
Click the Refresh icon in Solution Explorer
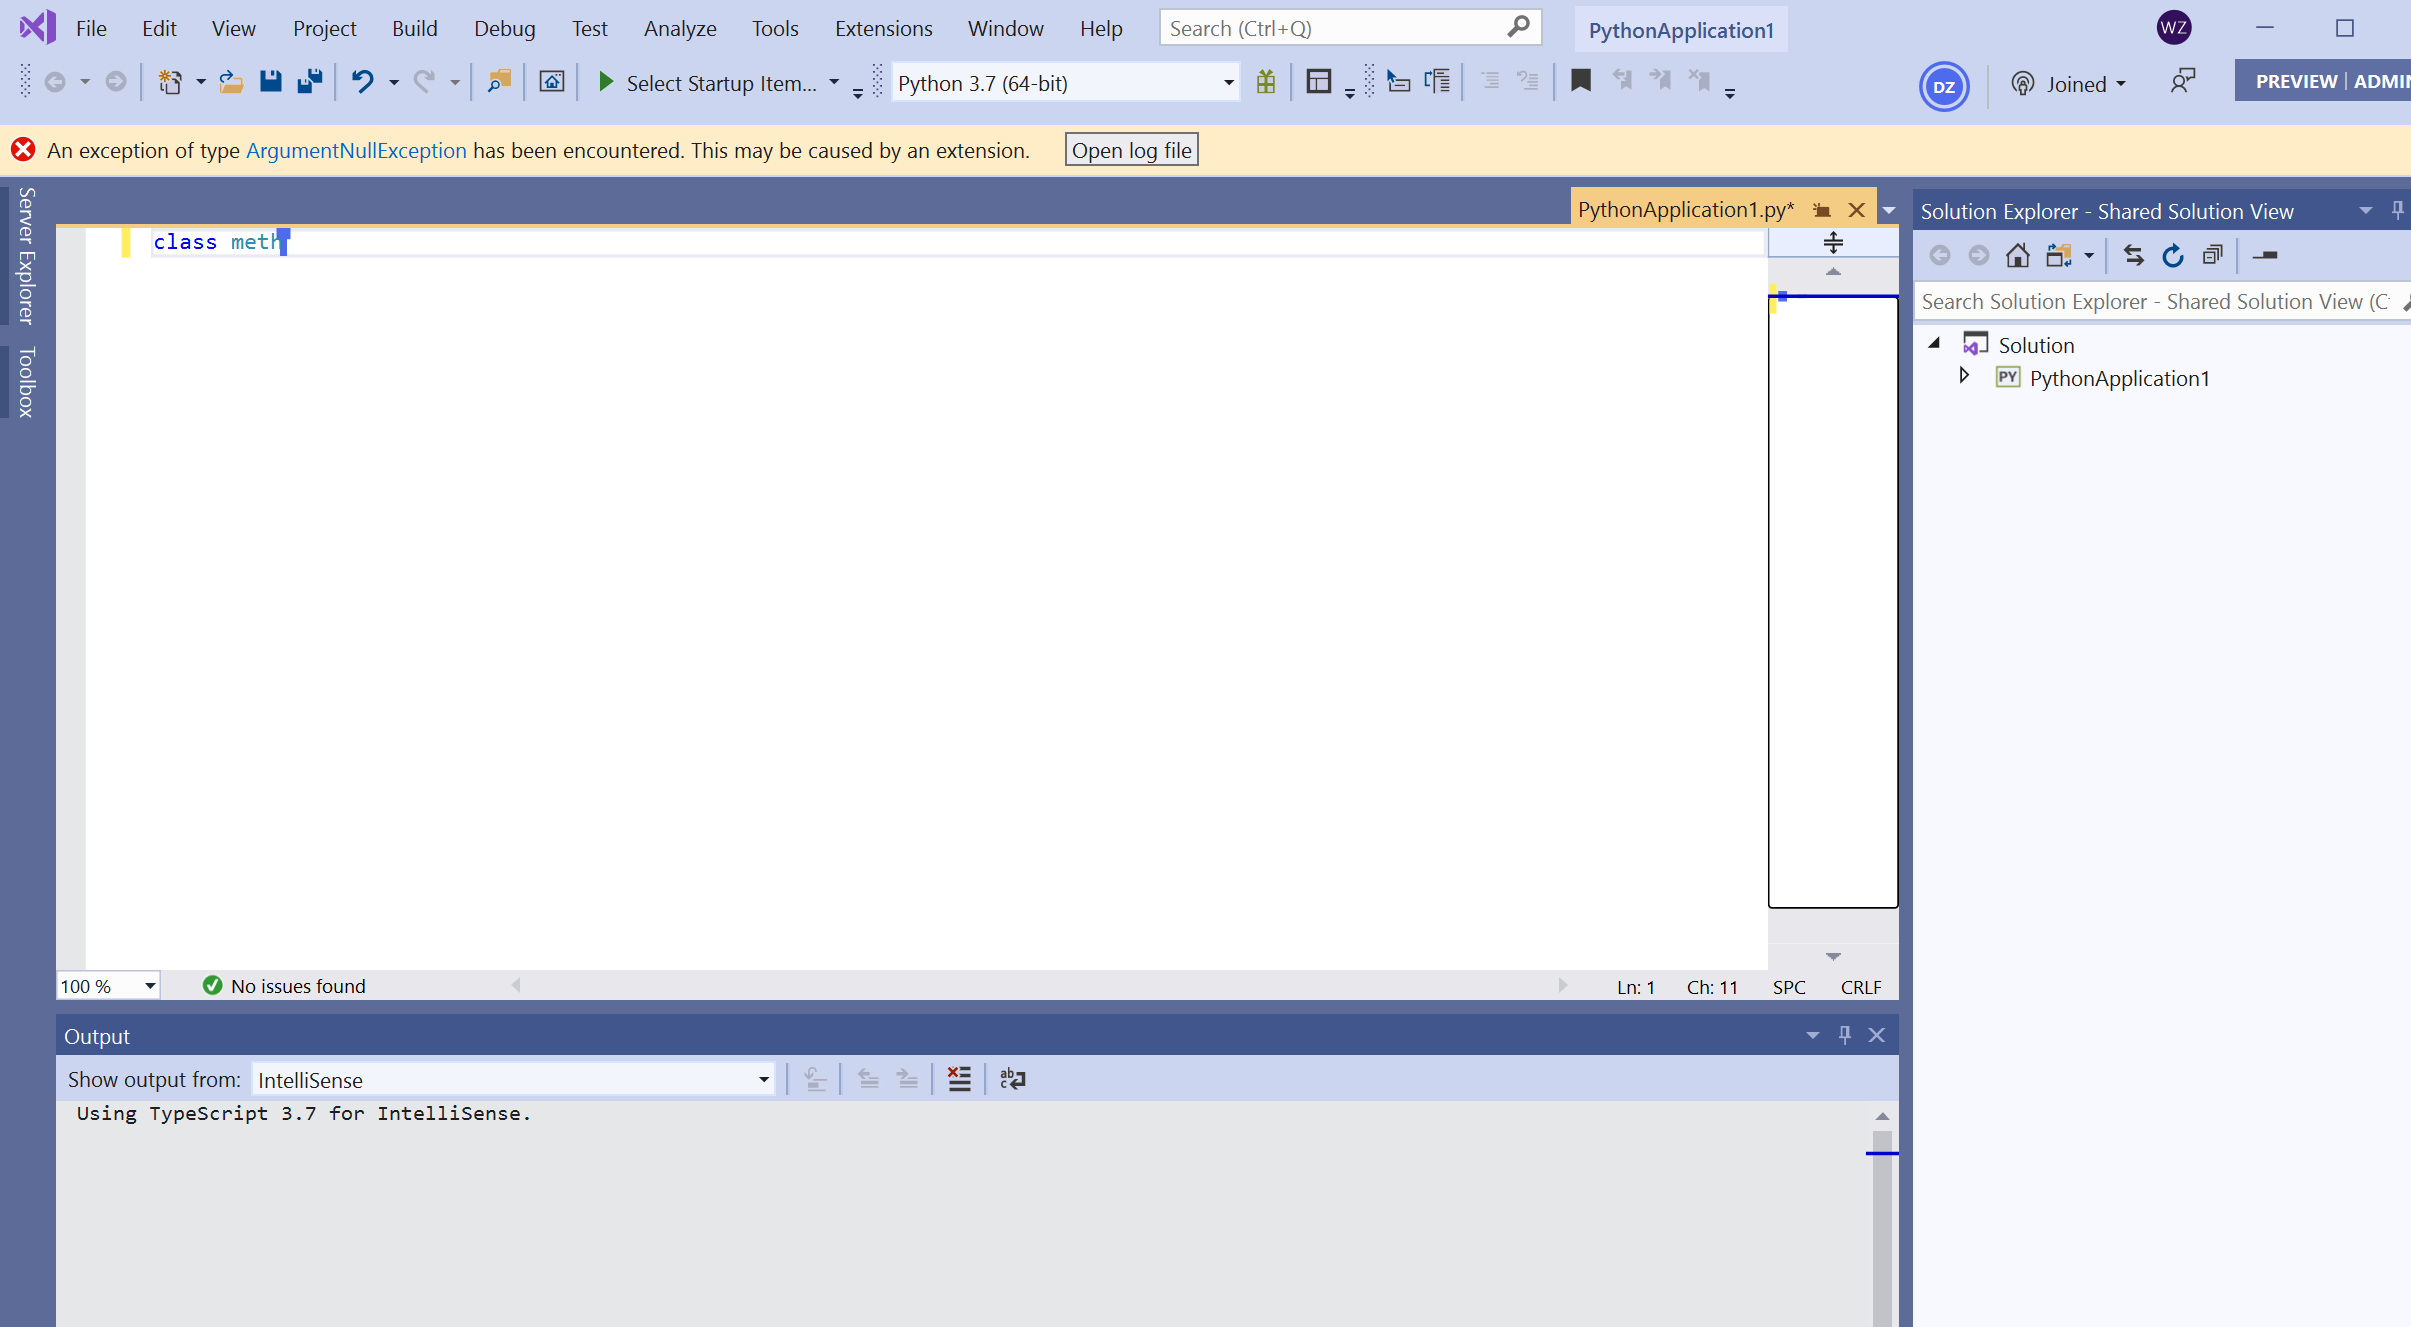[2173, 256]
